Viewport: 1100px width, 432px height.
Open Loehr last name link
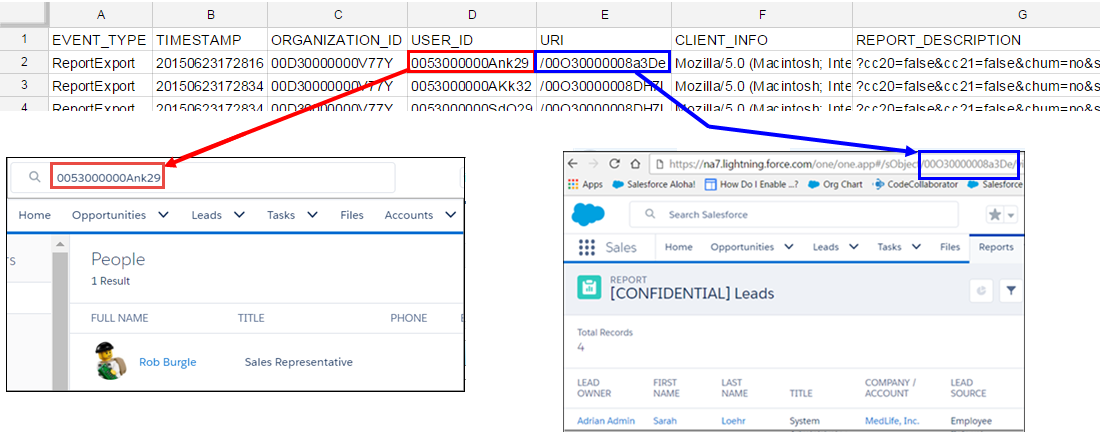coord(732,421)
